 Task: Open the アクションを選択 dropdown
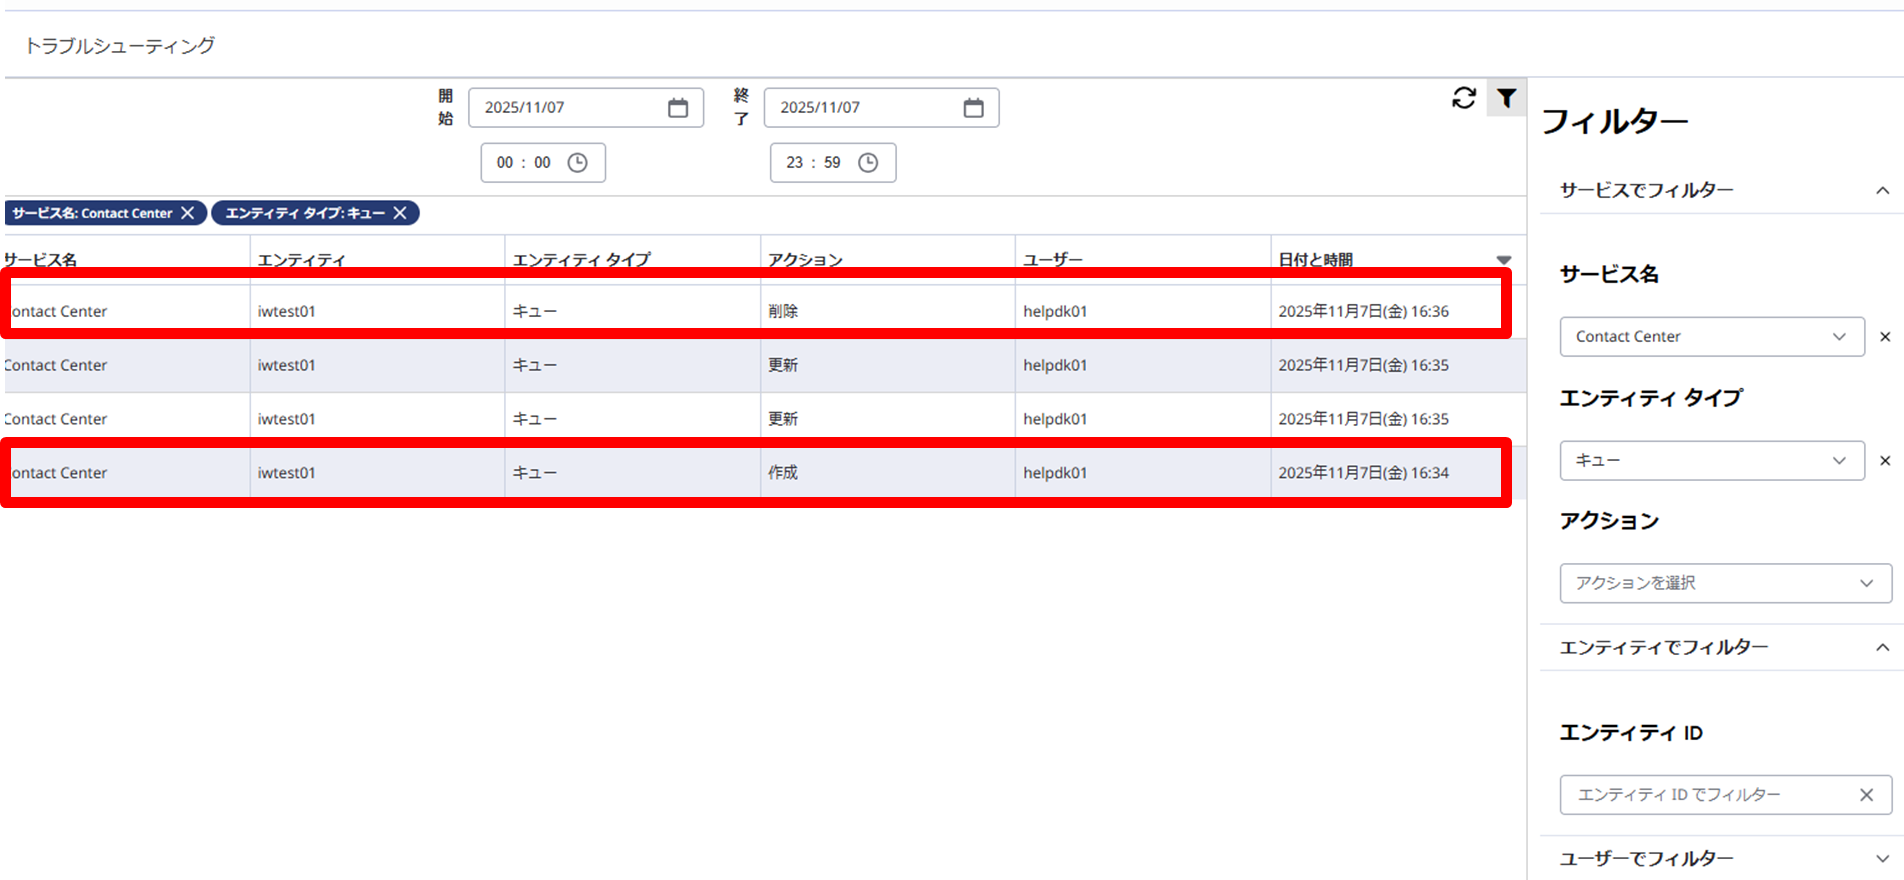pos(1725,583)
